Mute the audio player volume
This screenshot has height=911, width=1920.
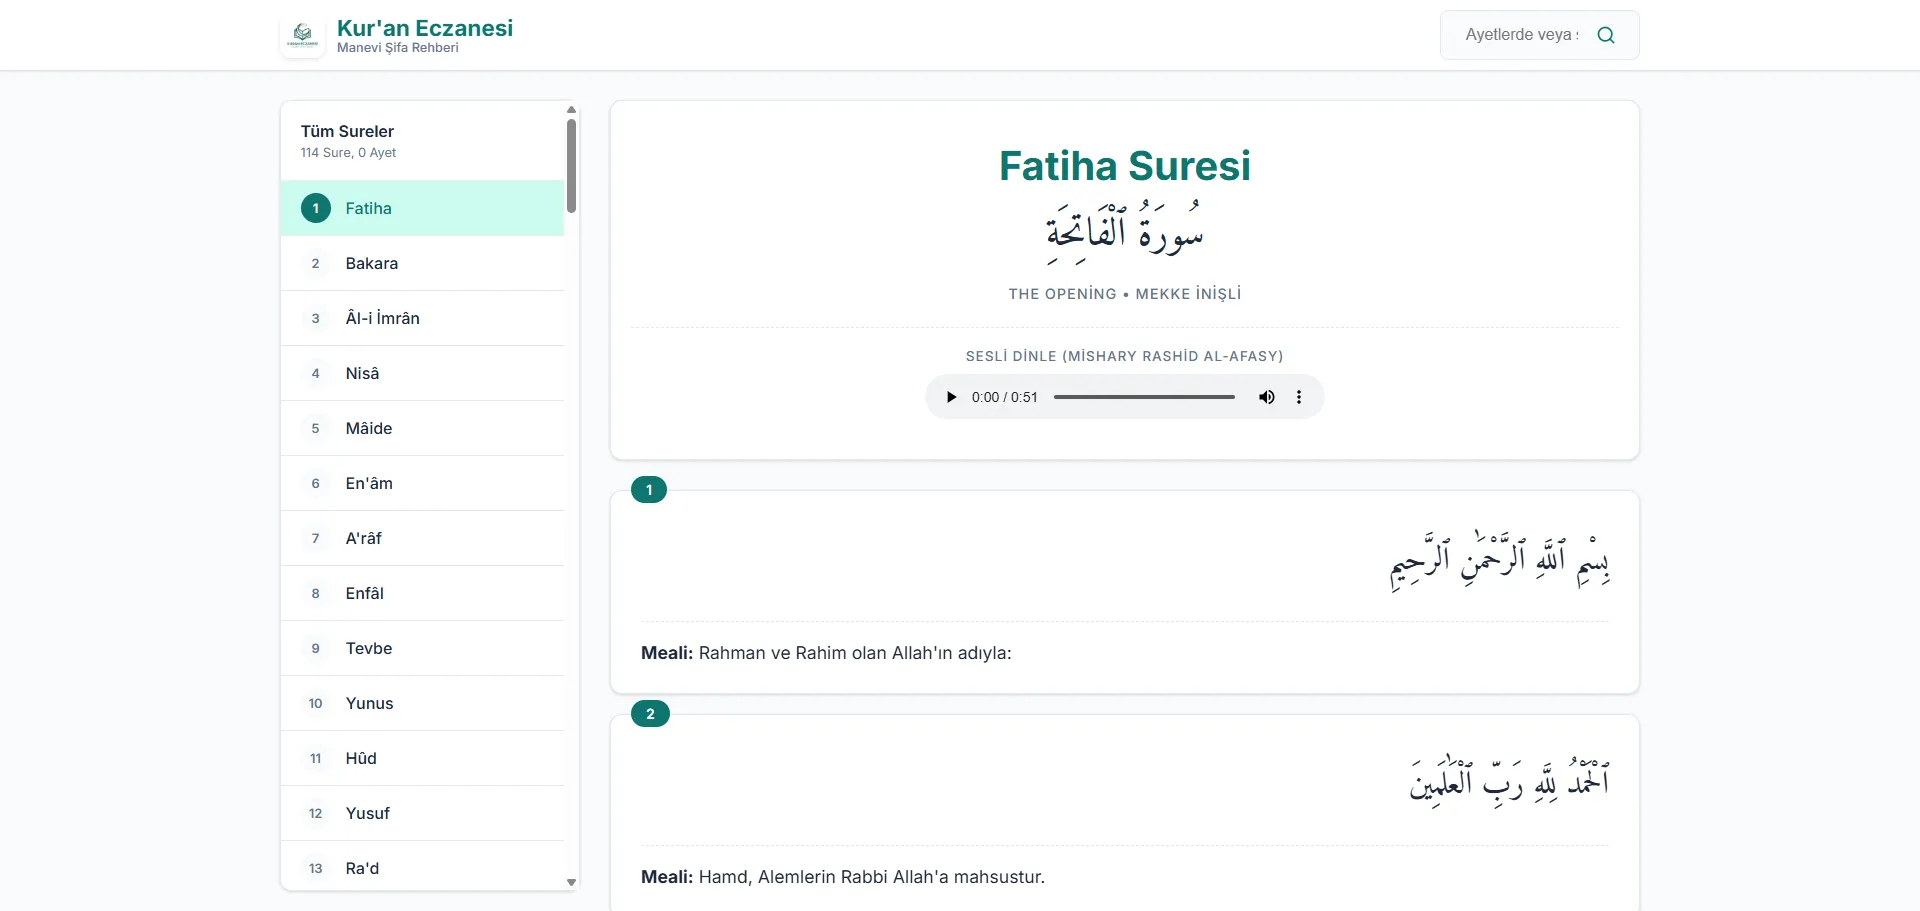click(1267, 397)
